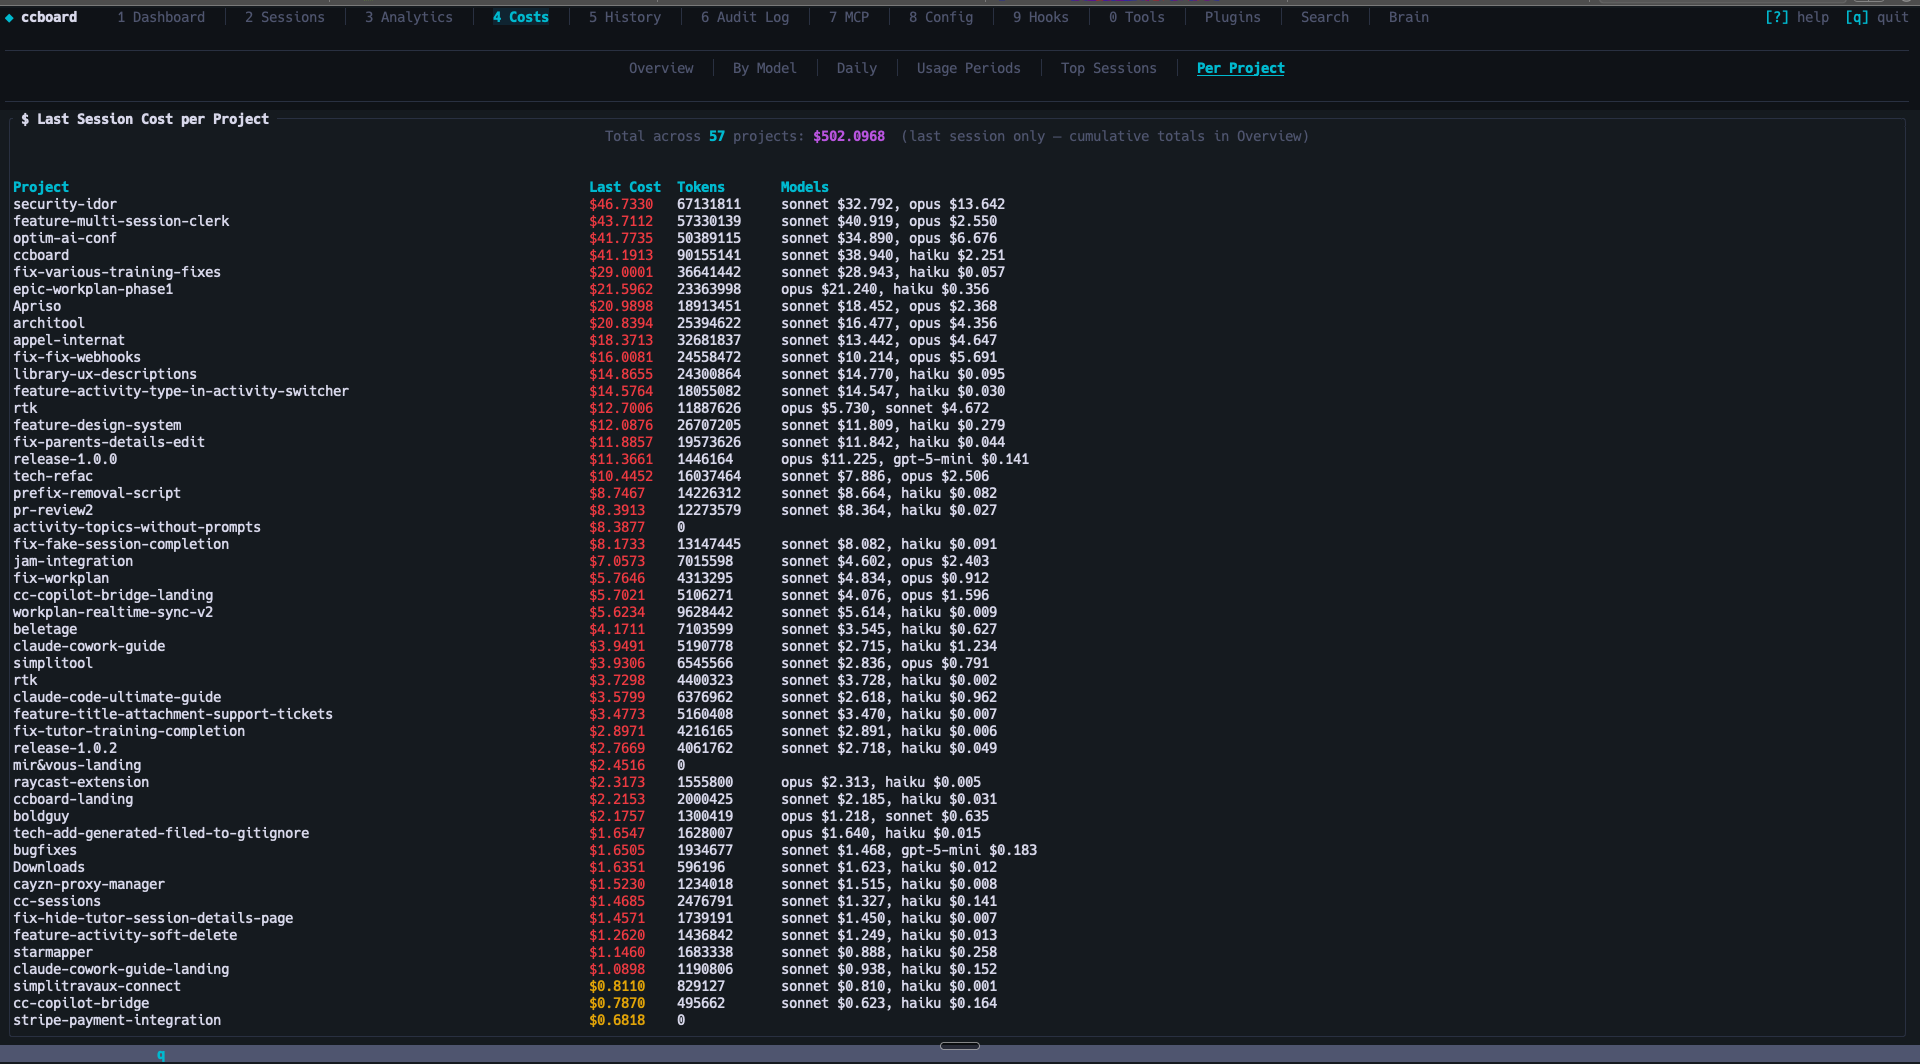Open the Dashboard tab
This screenshot has height=1064, width=1920.
click(x=161, y=17)
